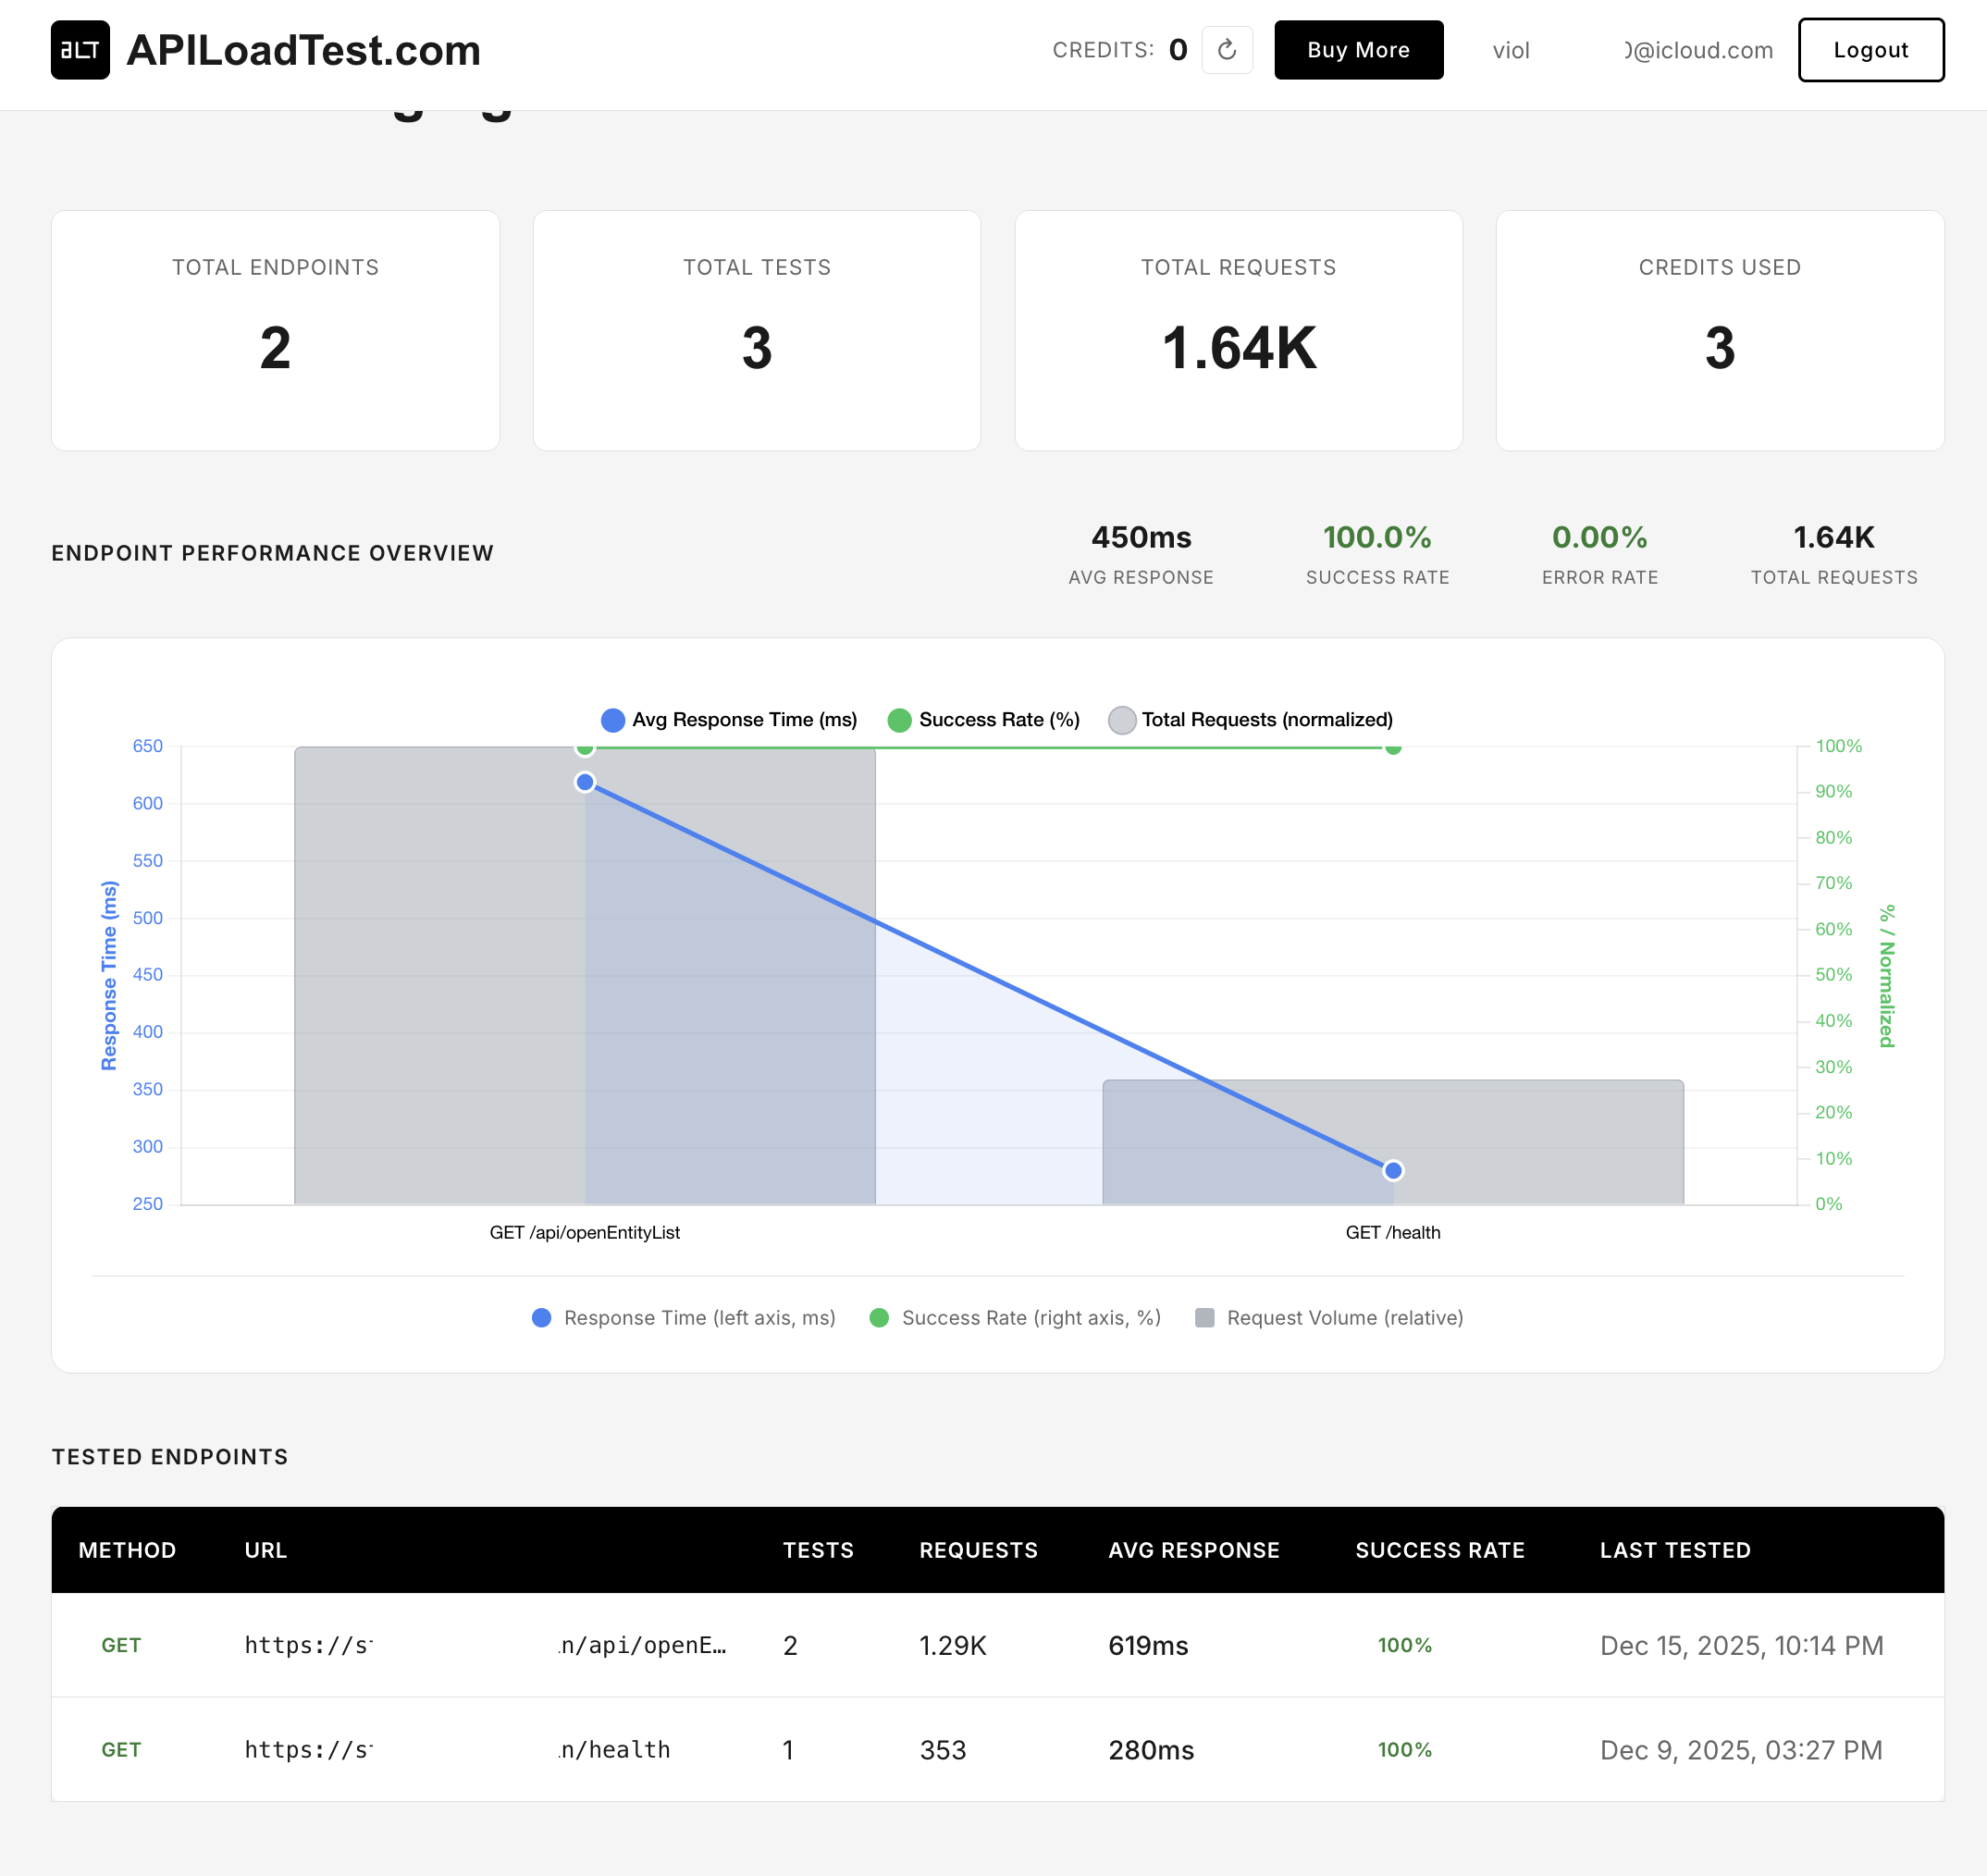The height and width of the screenshot is (1876, 1987).
Task: Sort by the AVG RESPONSE column header
Action: point(1194,1550)
